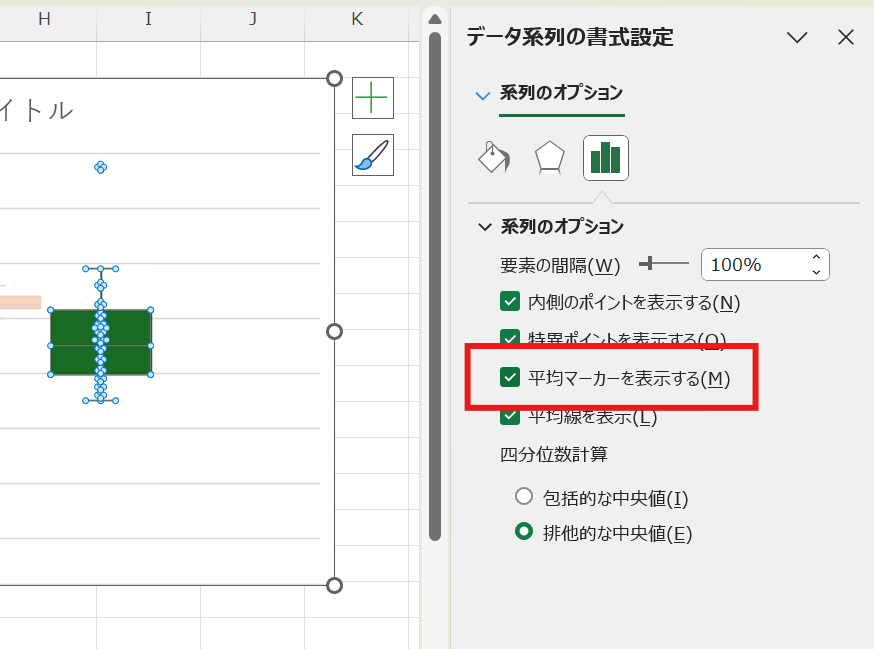Open the Chart Styles brush button
874x649 pixels.
pyautogui.click(x=372, y=154)
